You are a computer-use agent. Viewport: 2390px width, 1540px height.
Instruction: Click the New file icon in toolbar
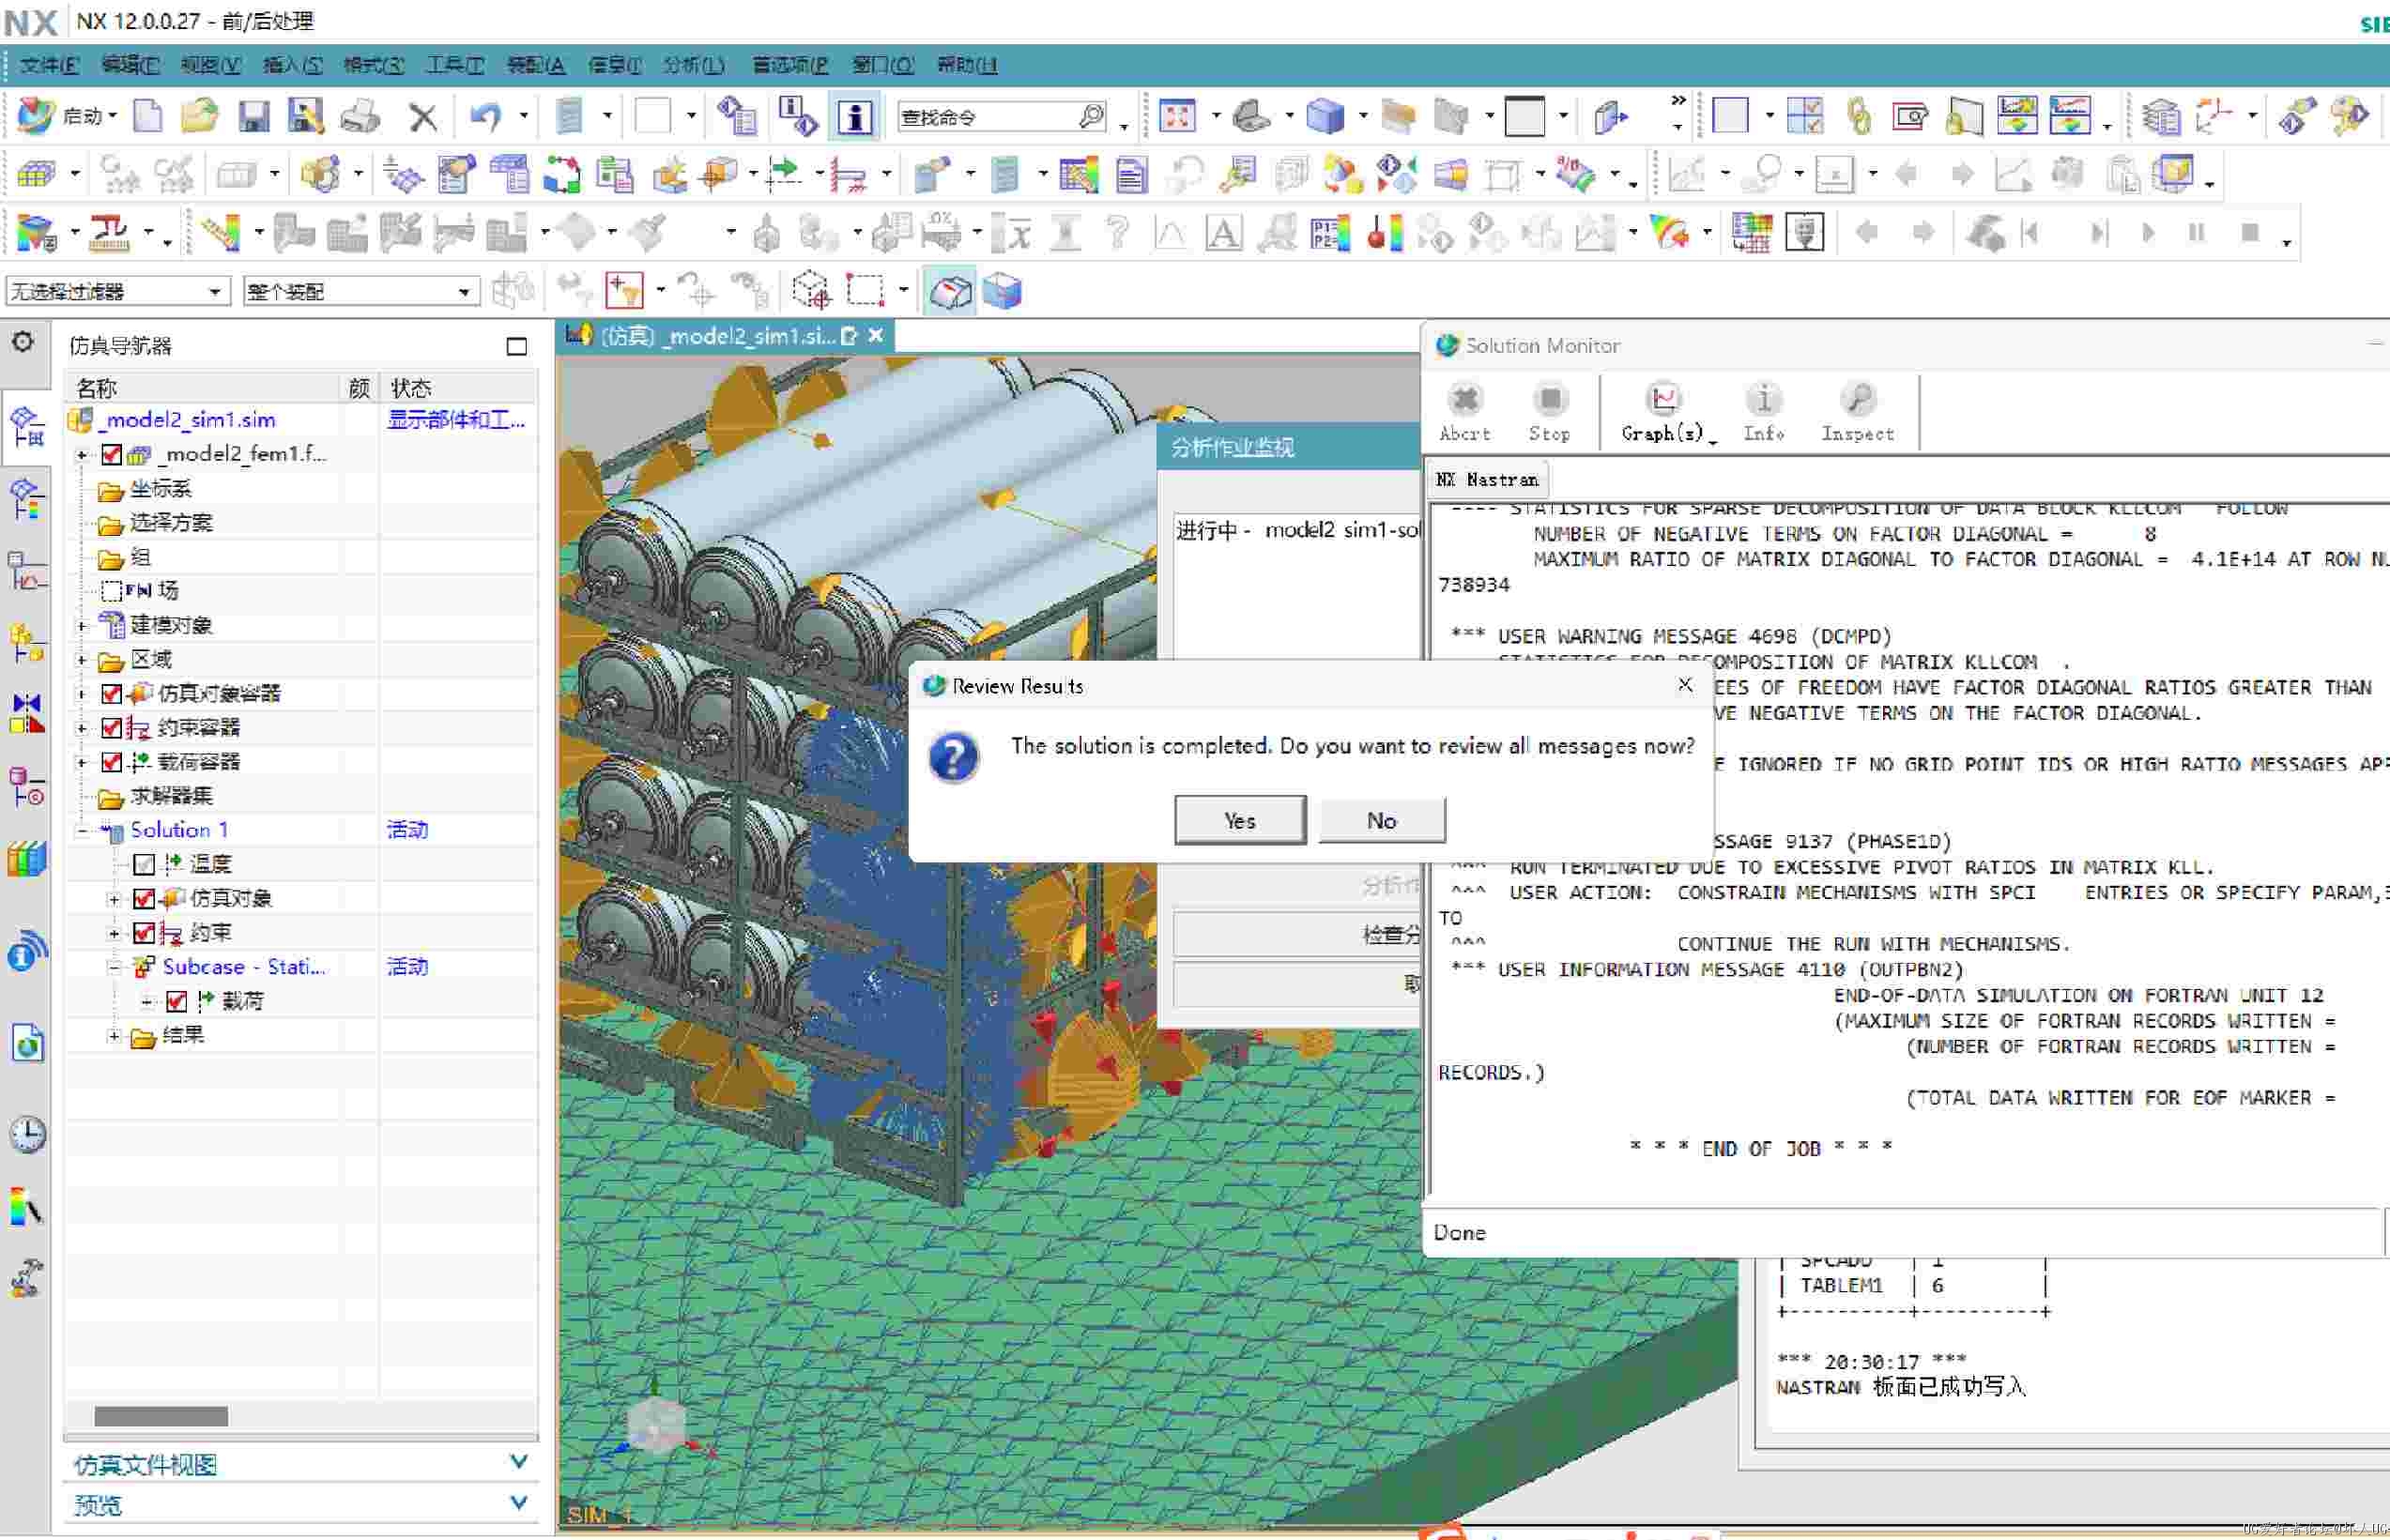pyautogui.click(x=148, y=116)
